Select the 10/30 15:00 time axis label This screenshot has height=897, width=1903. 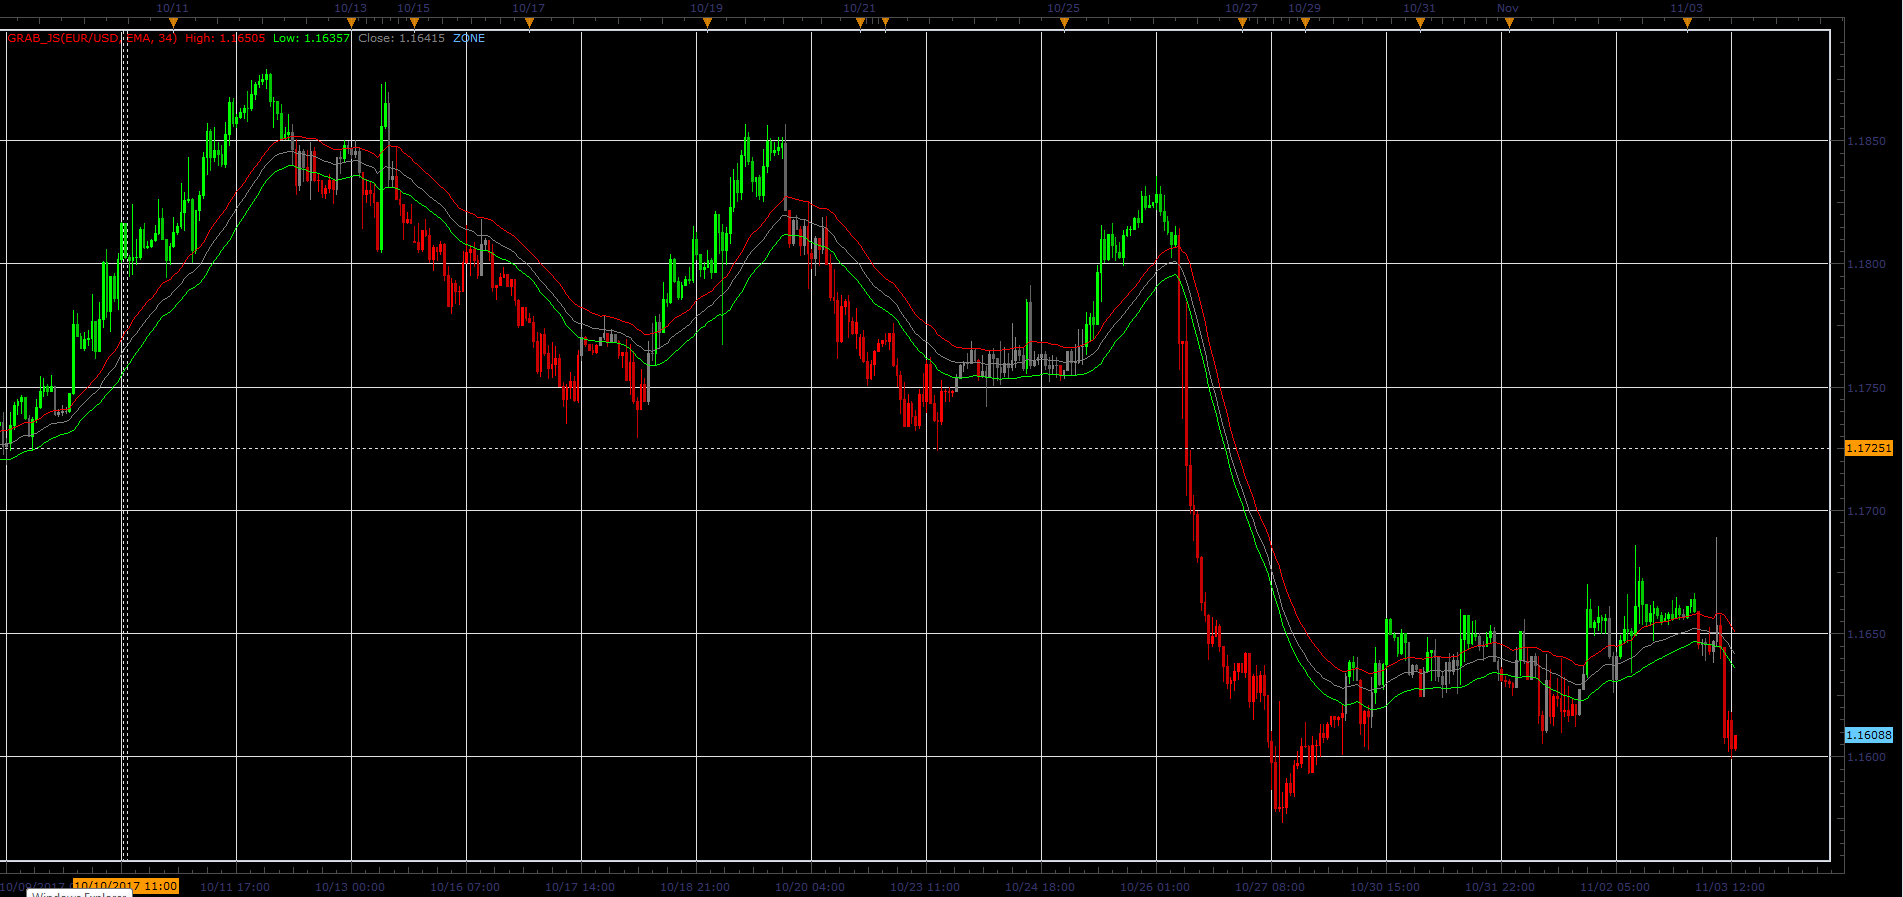click(x=1385, y=887)
